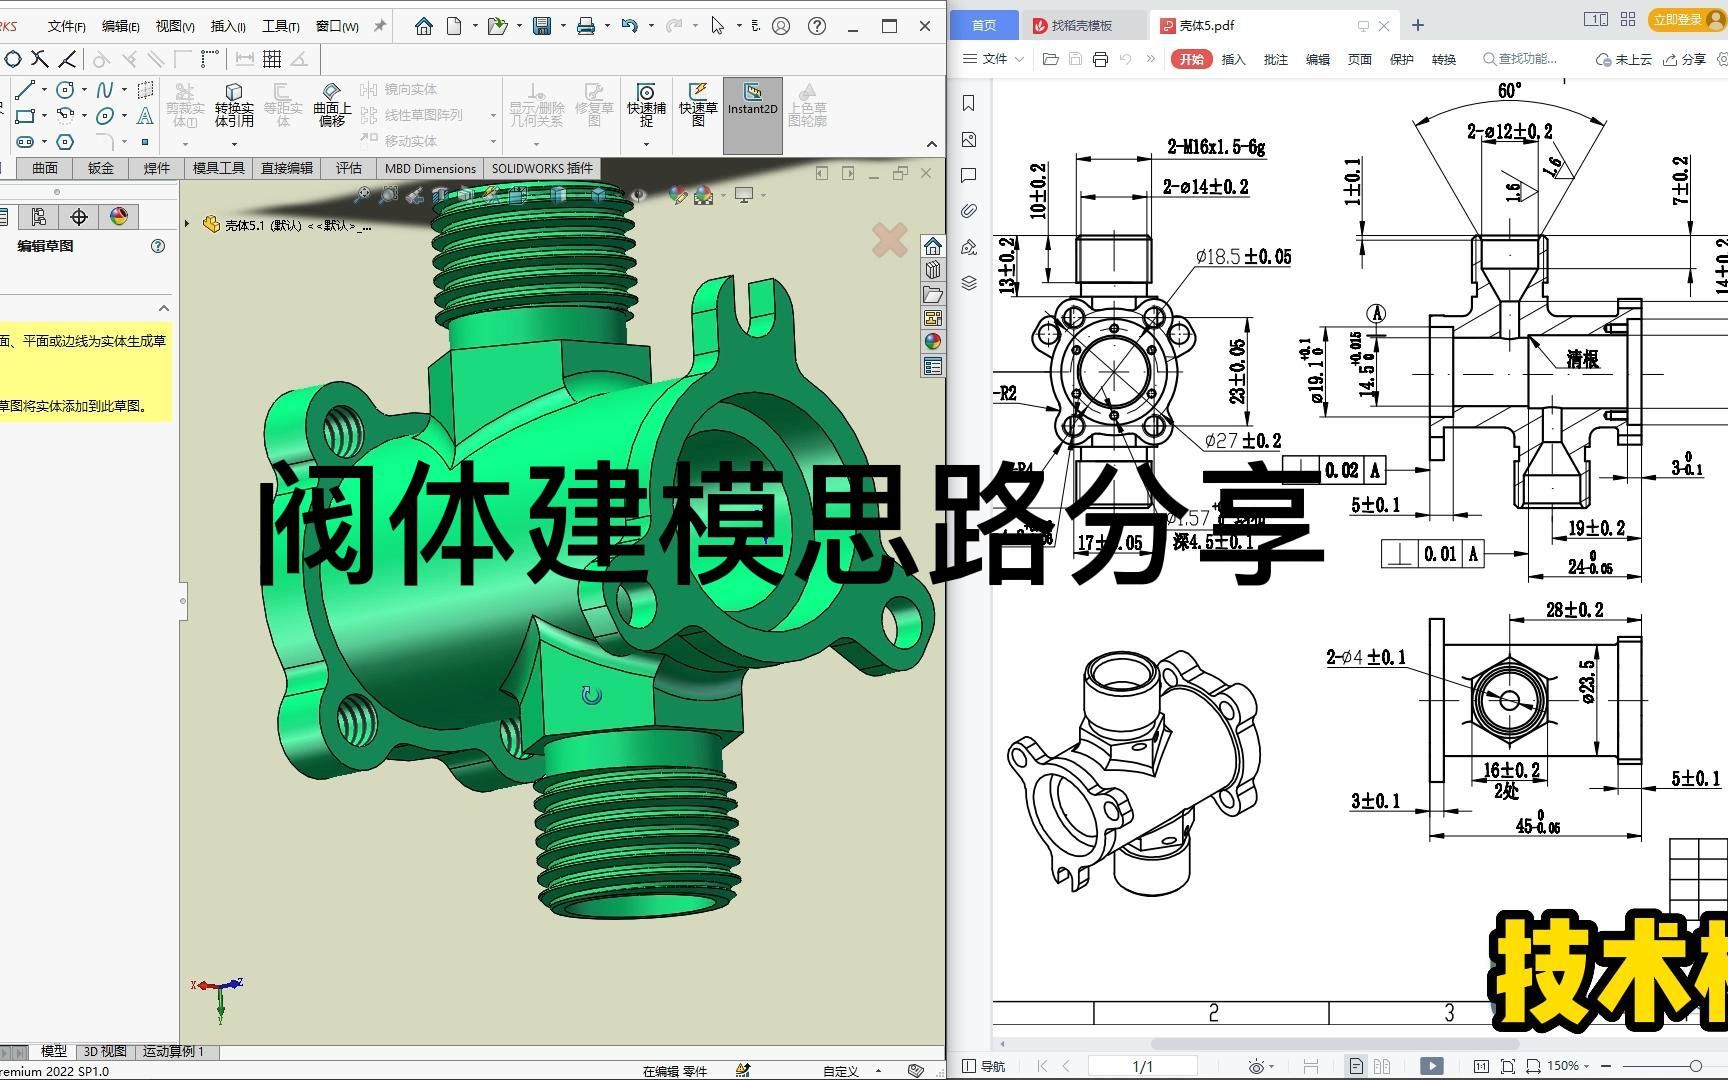Open the 快速捕捉 dropdown arrow

point(646,144)
